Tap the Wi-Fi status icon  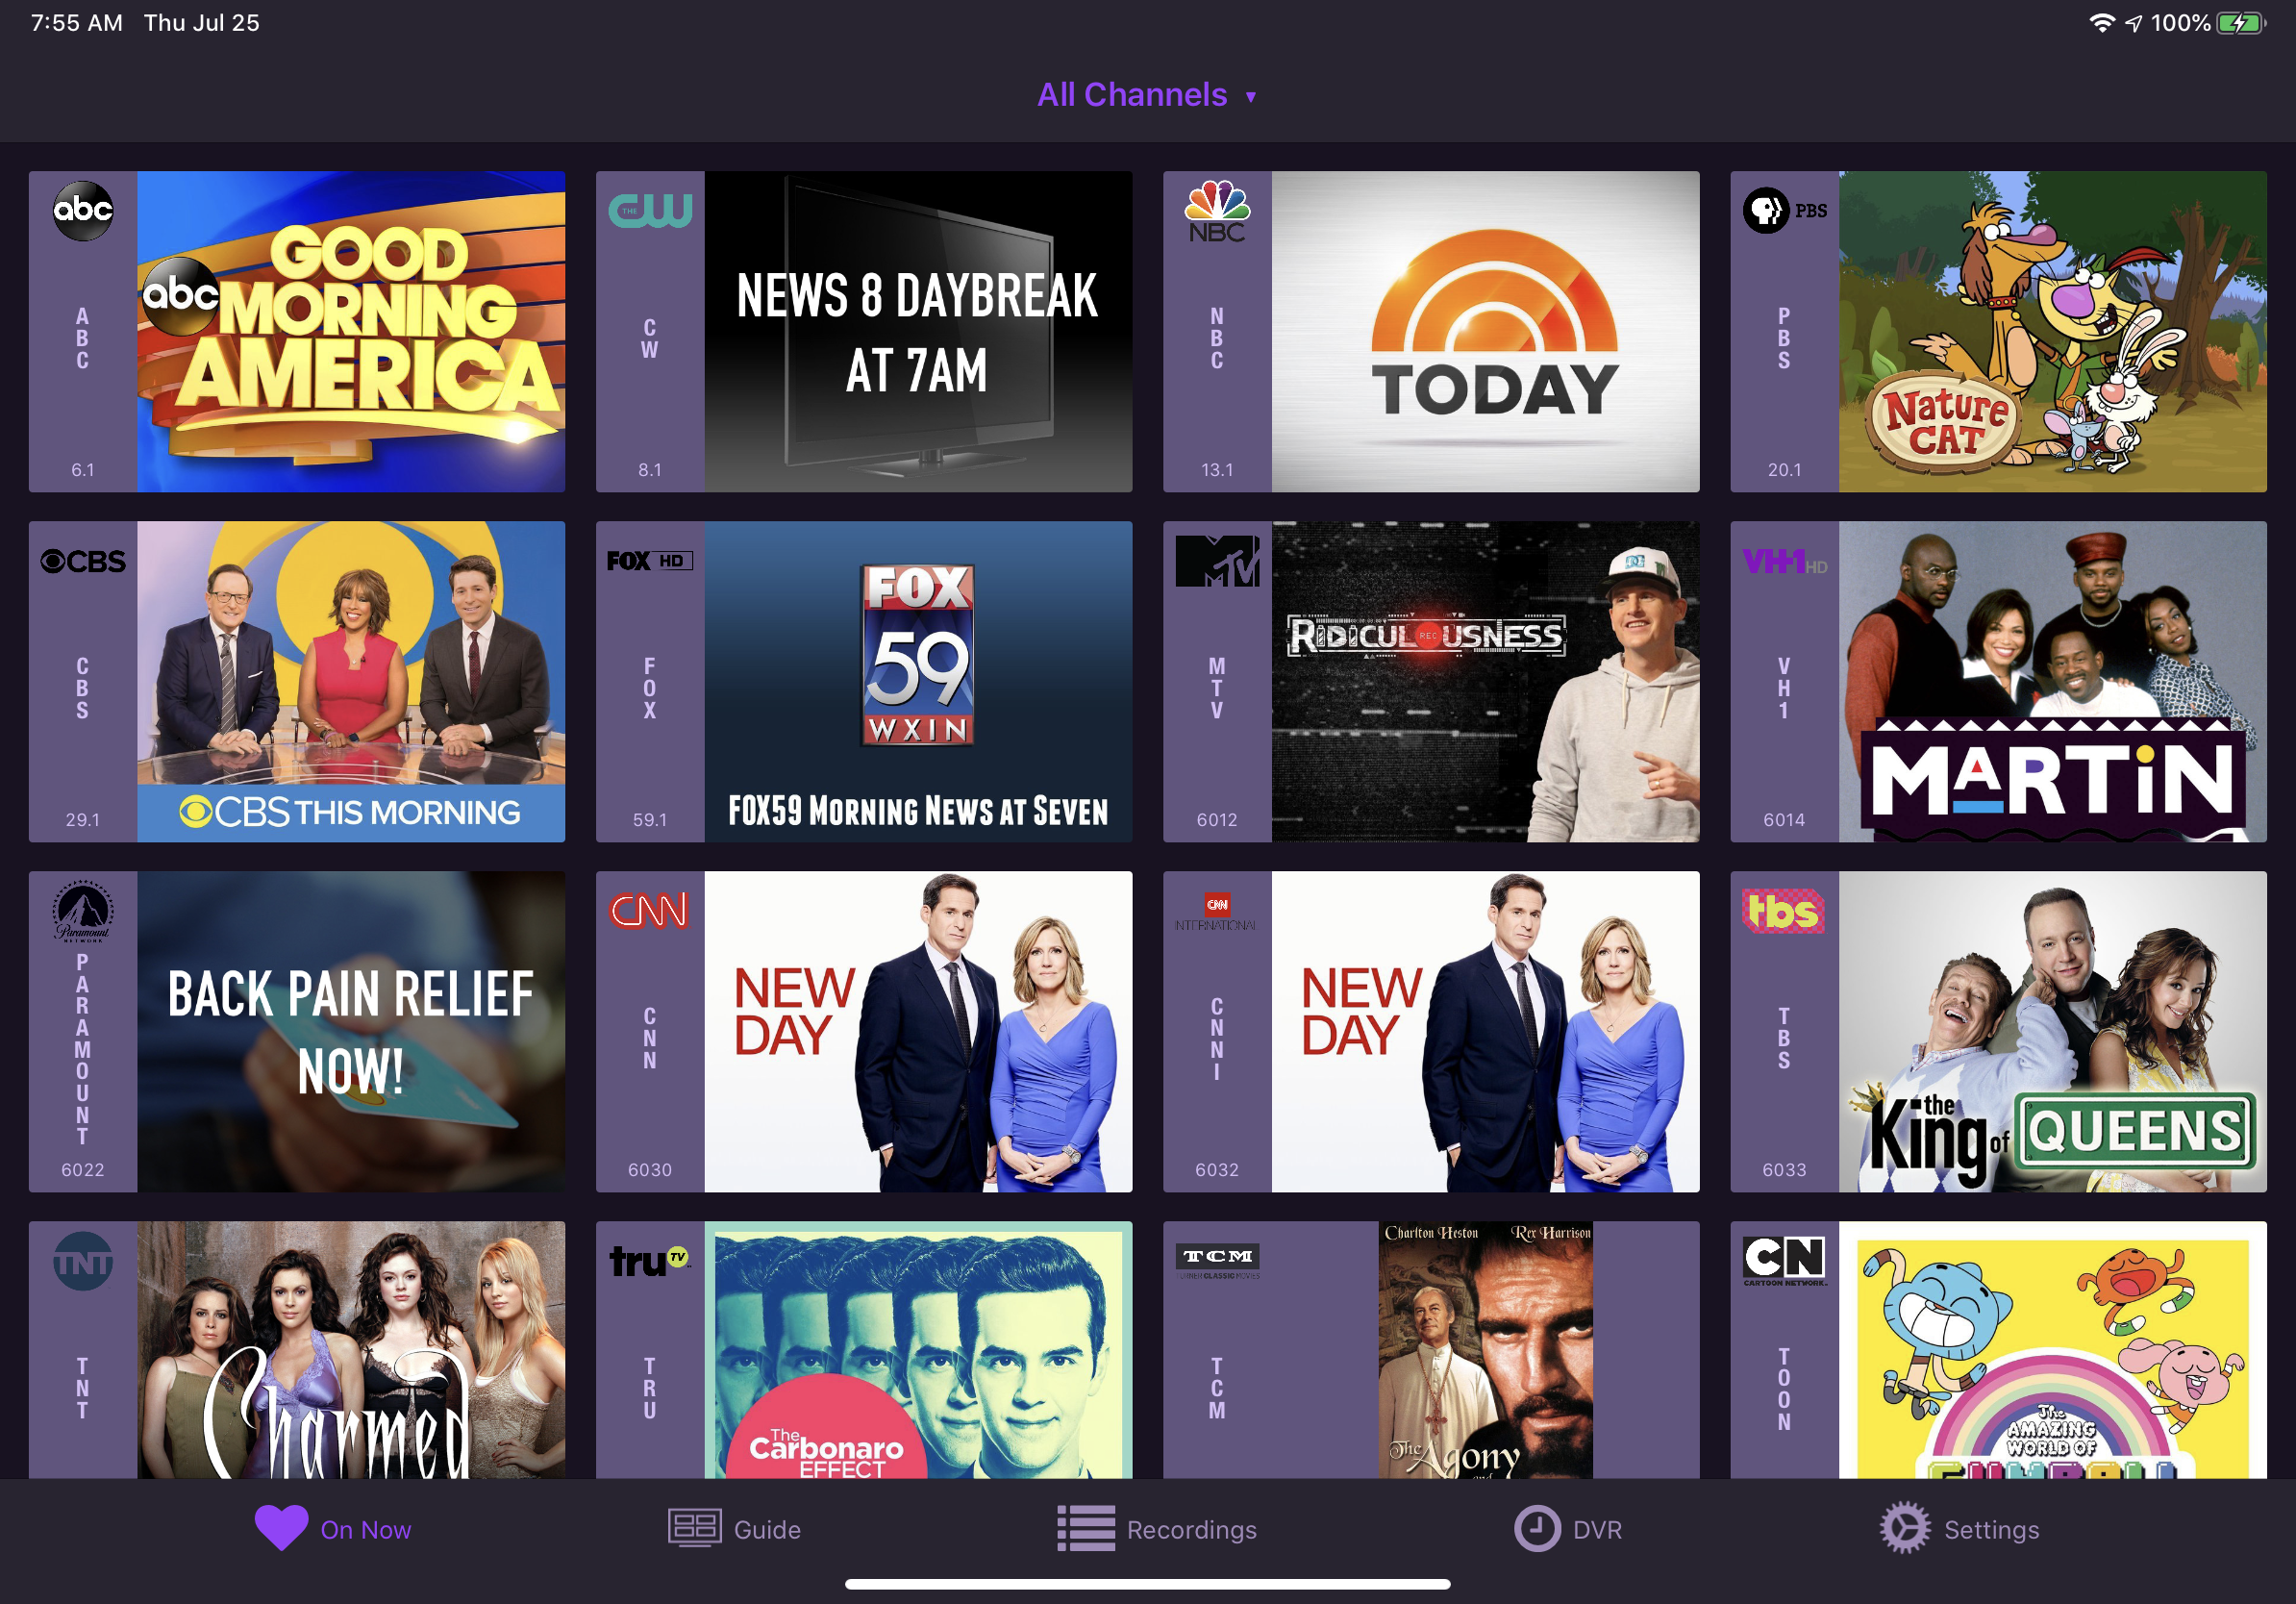(2102, 23)
